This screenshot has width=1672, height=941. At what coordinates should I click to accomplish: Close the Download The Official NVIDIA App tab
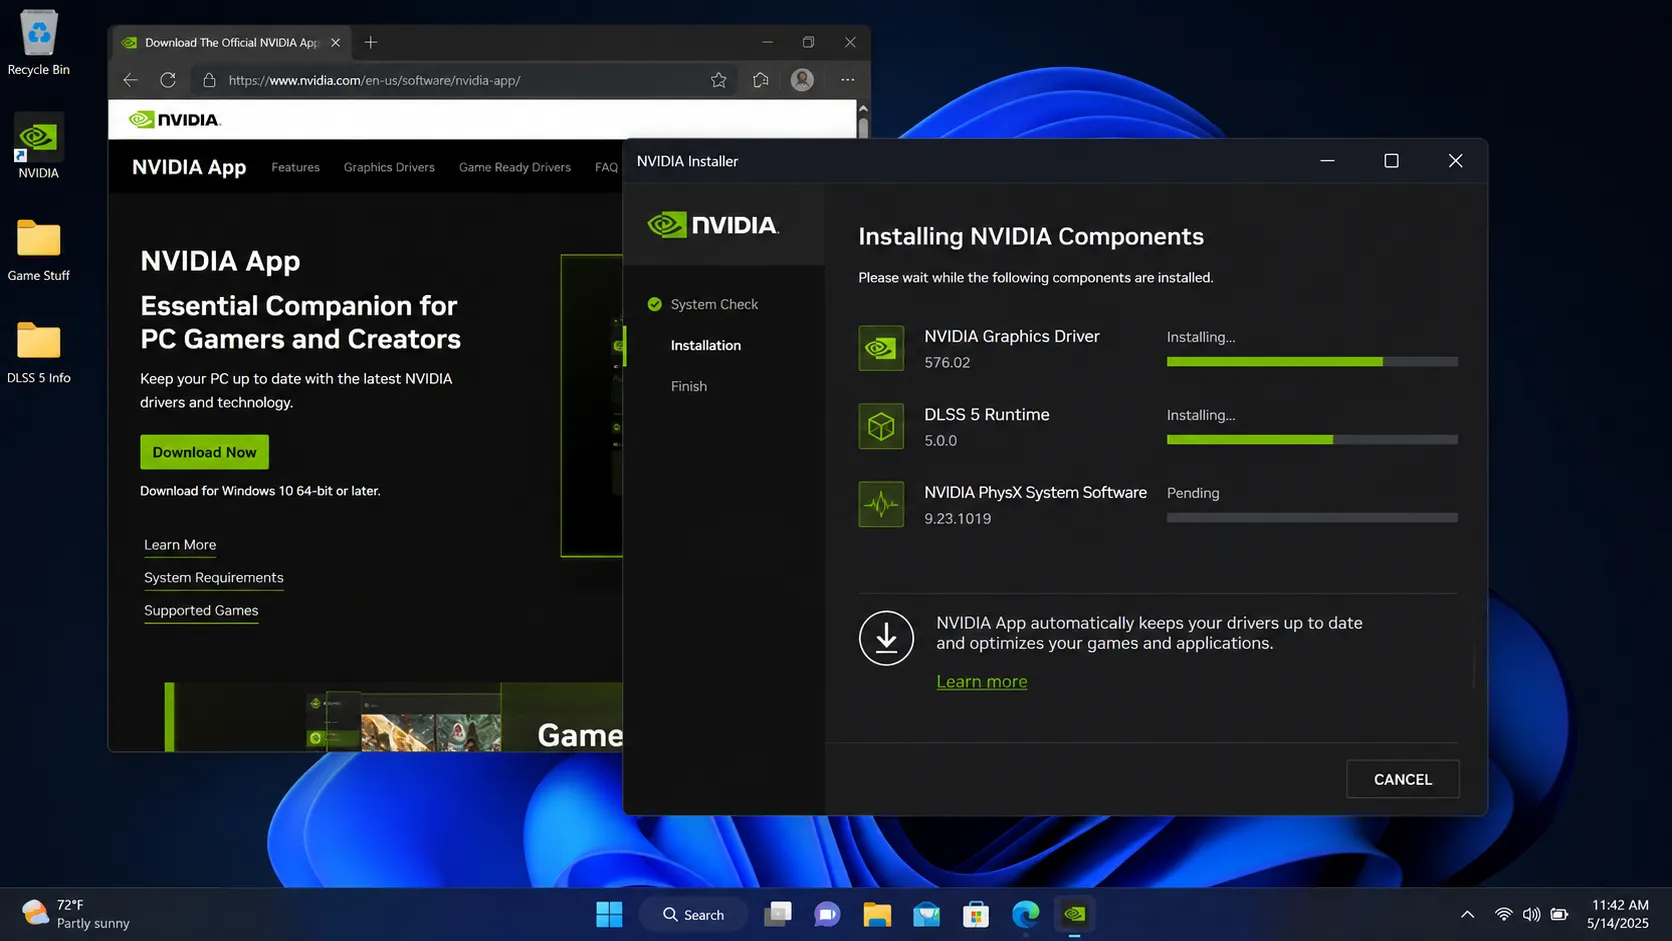coord(335,42)
